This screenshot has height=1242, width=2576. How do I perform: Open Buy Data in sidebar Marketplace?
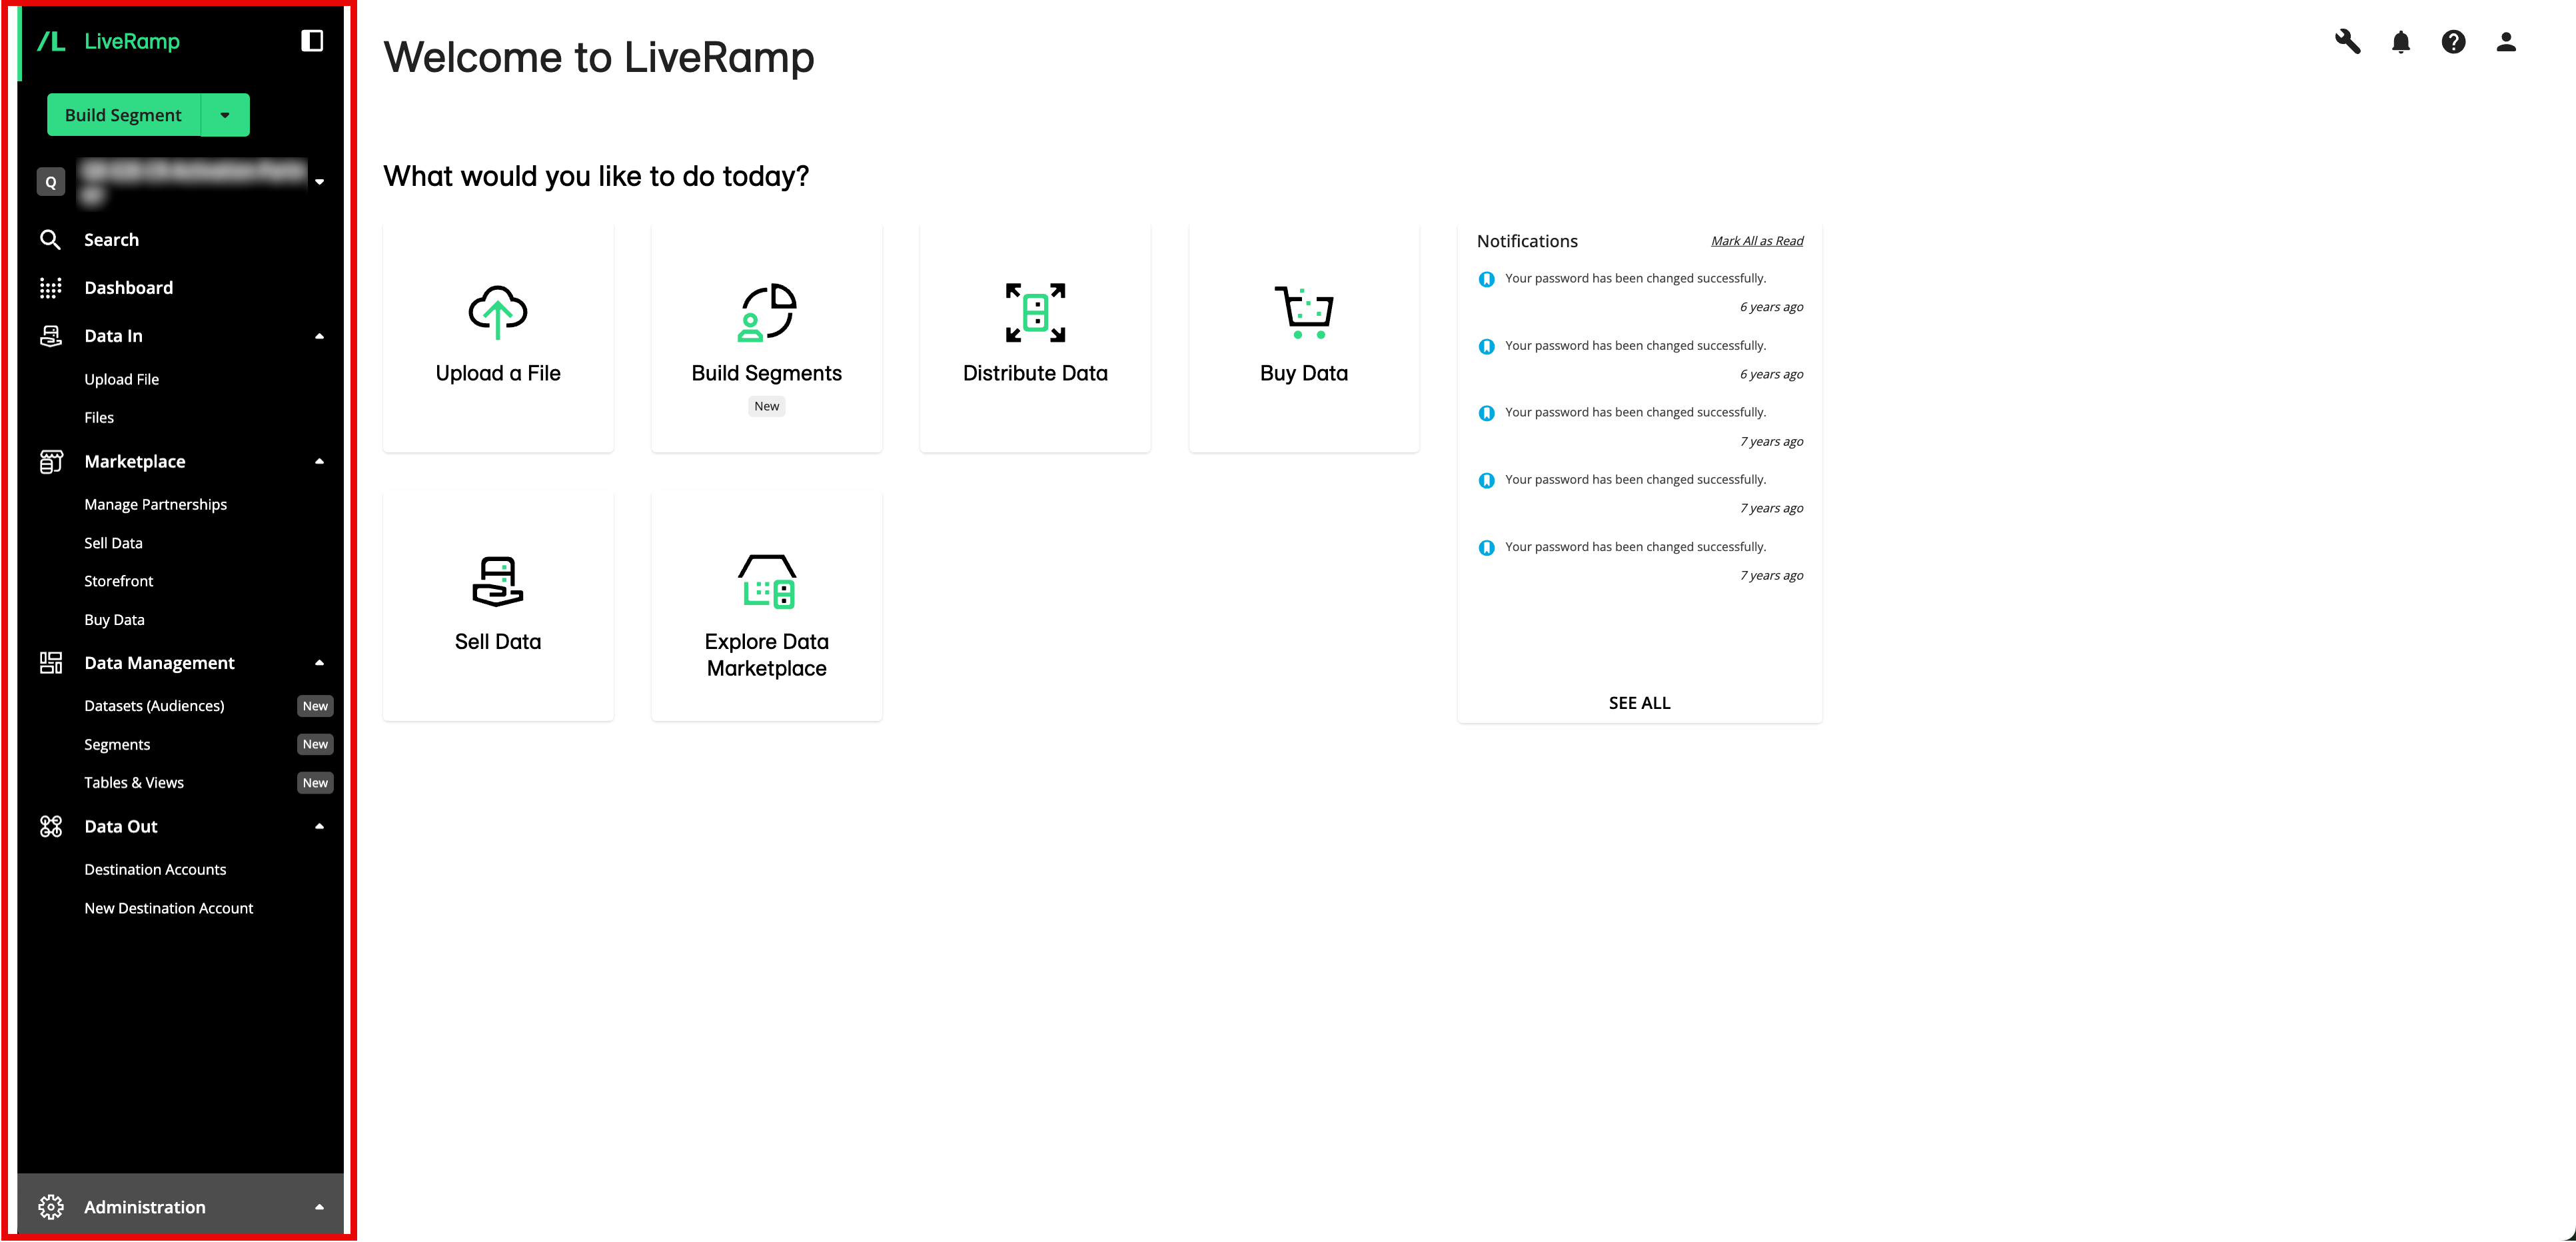(114, 620)
